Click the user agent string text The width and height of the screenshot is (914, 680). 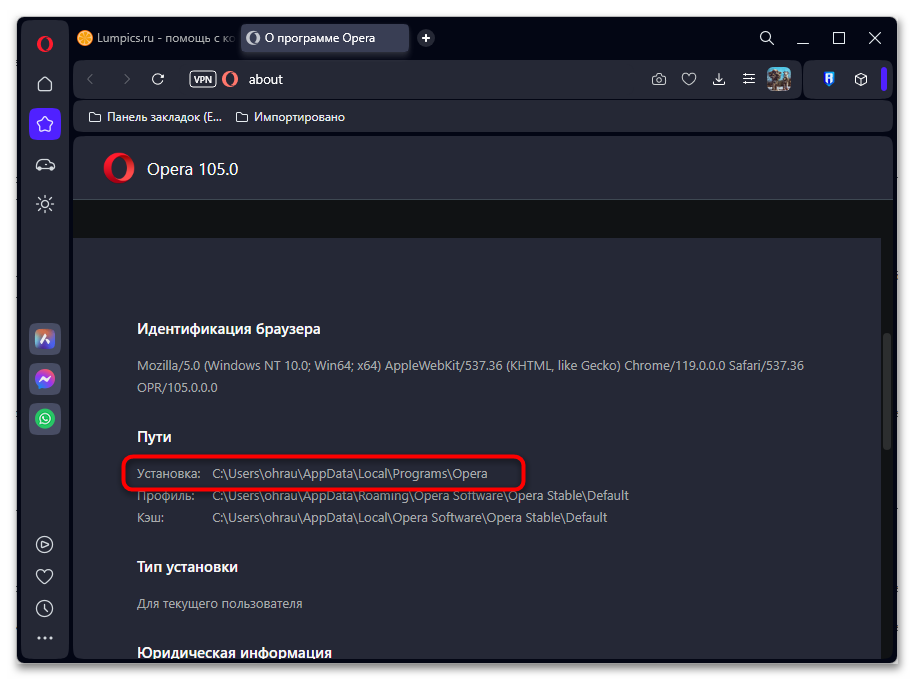pos(470,376)
